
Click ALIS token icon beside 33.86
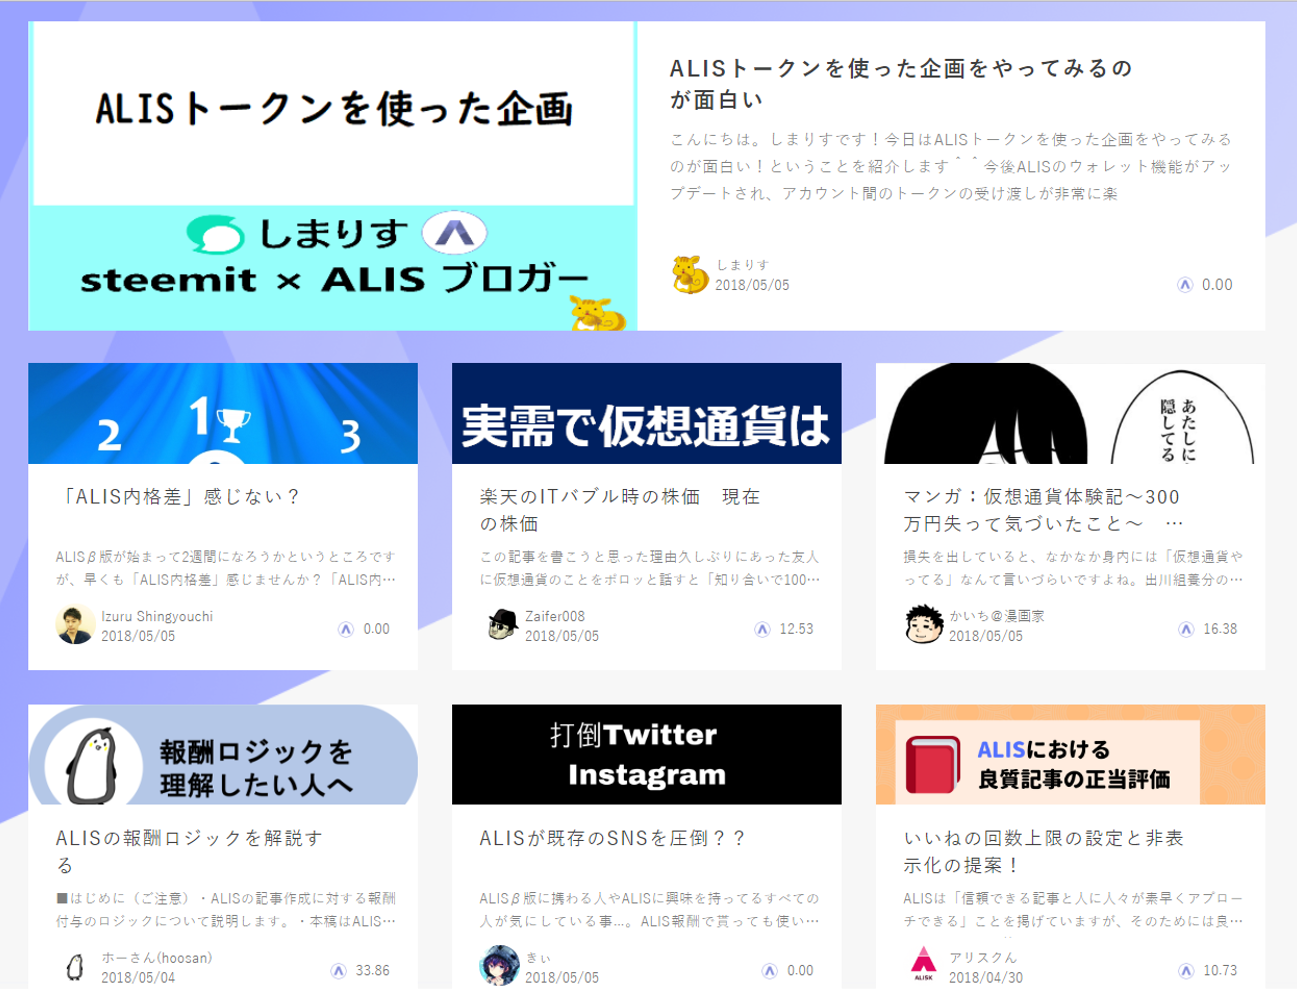339,971
